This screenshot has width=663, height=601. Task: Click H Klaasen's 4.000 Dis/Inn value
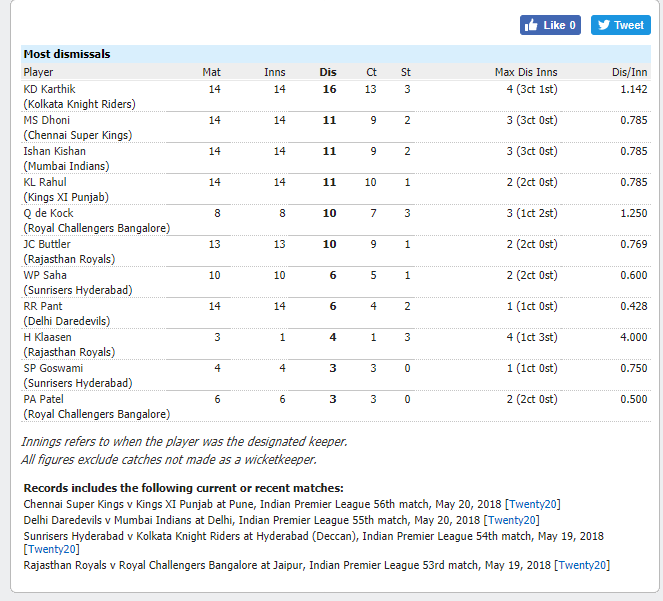[634, 337]
